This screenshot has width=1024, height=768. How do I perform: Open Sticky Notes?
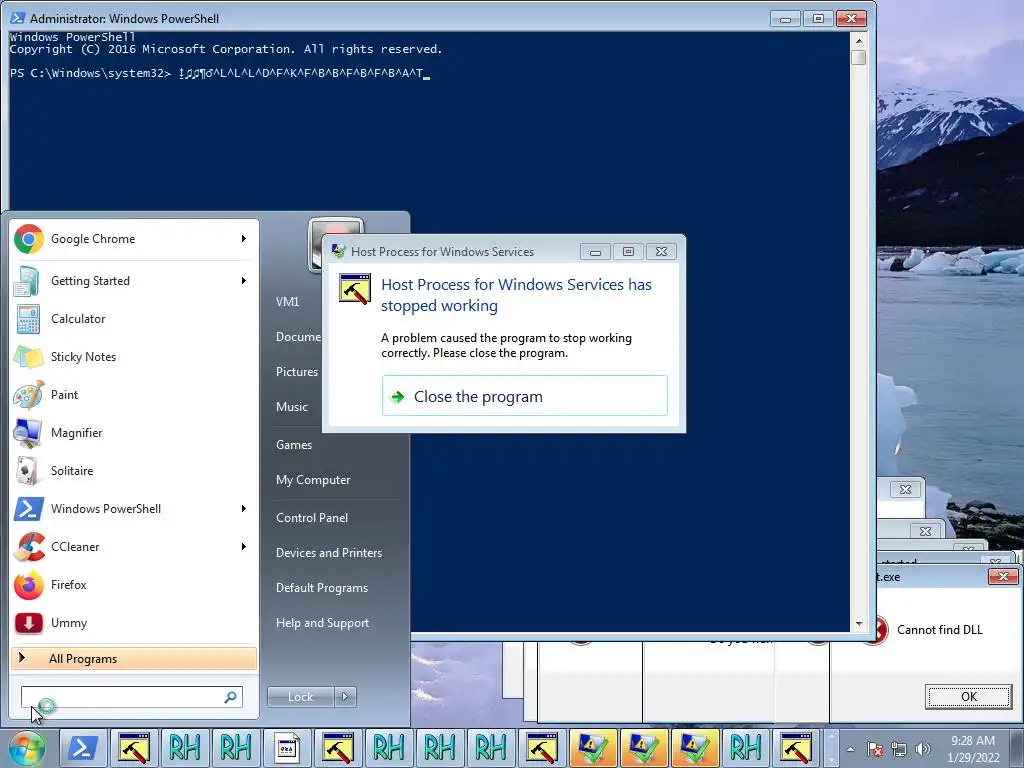coord(134,357)
